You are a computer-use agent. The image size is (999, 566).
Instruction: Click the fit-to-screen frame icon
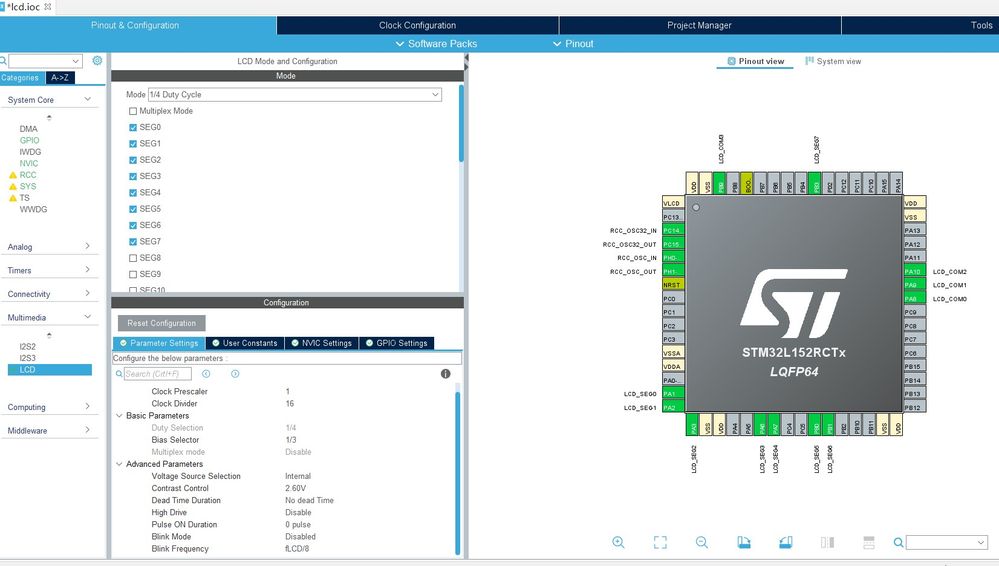coord(660,542)
